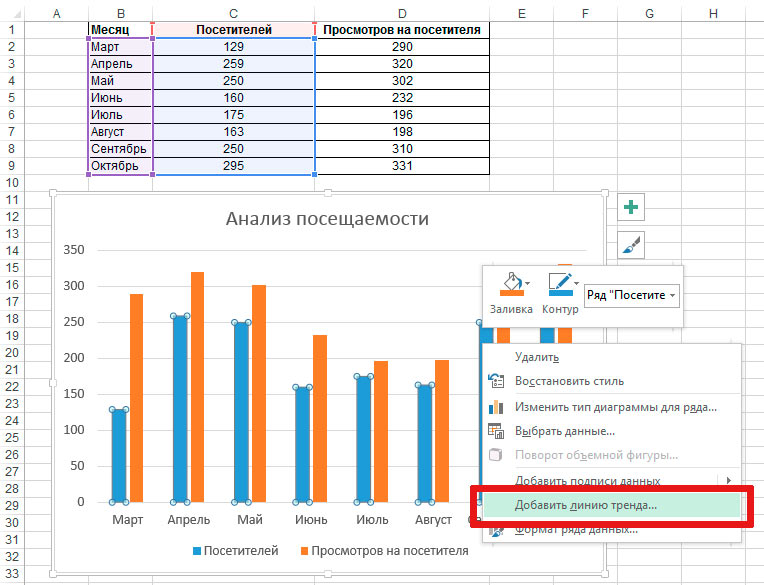Select column header G
Screen dimensions: 764x585
pos(649,14)
